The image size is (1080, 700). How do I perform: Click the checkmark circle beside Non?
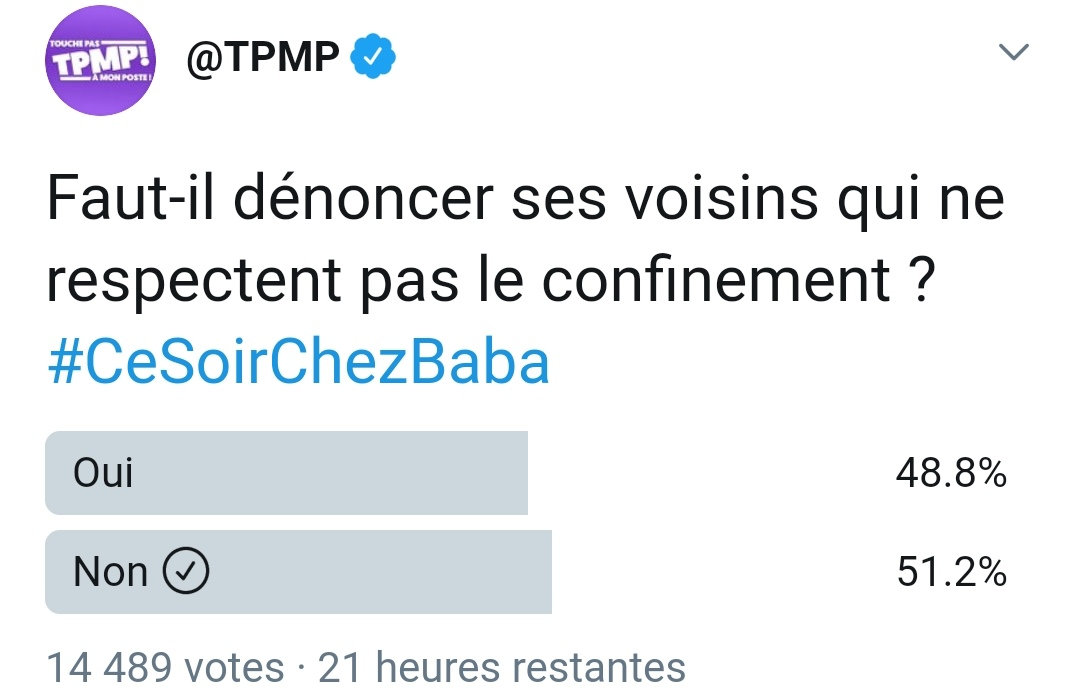(186, 570)
